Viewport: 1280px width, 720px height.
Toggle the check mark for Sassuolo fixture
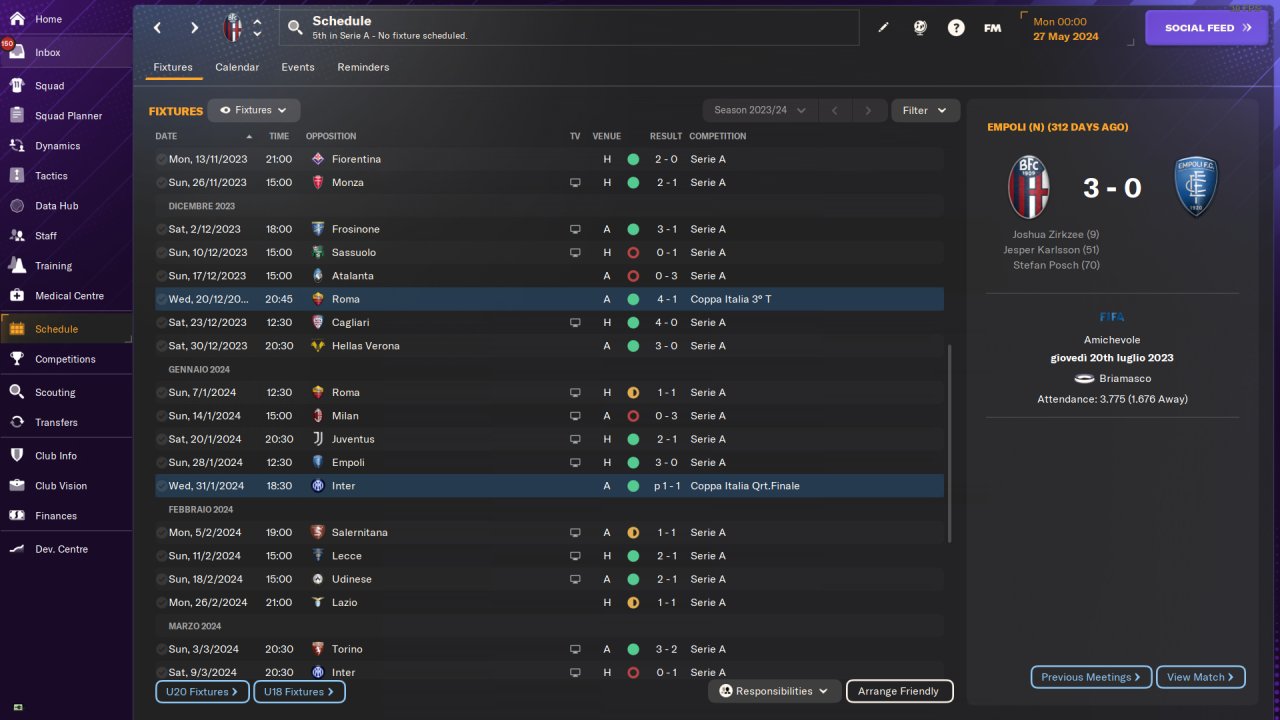point(161,253)
